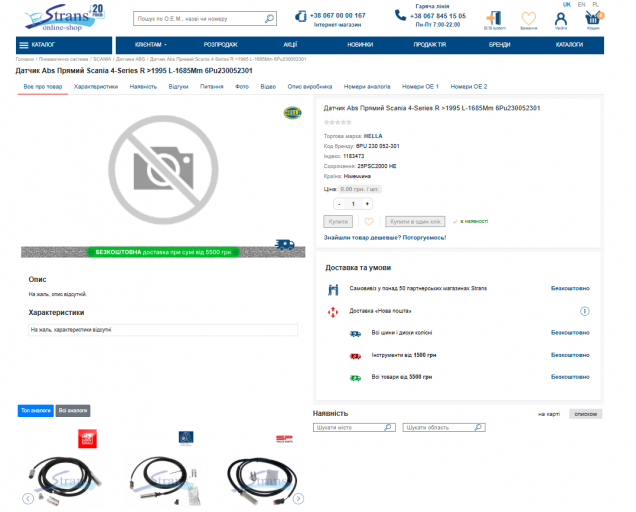
Task: Switch language to EN
Action: [581, 4]
